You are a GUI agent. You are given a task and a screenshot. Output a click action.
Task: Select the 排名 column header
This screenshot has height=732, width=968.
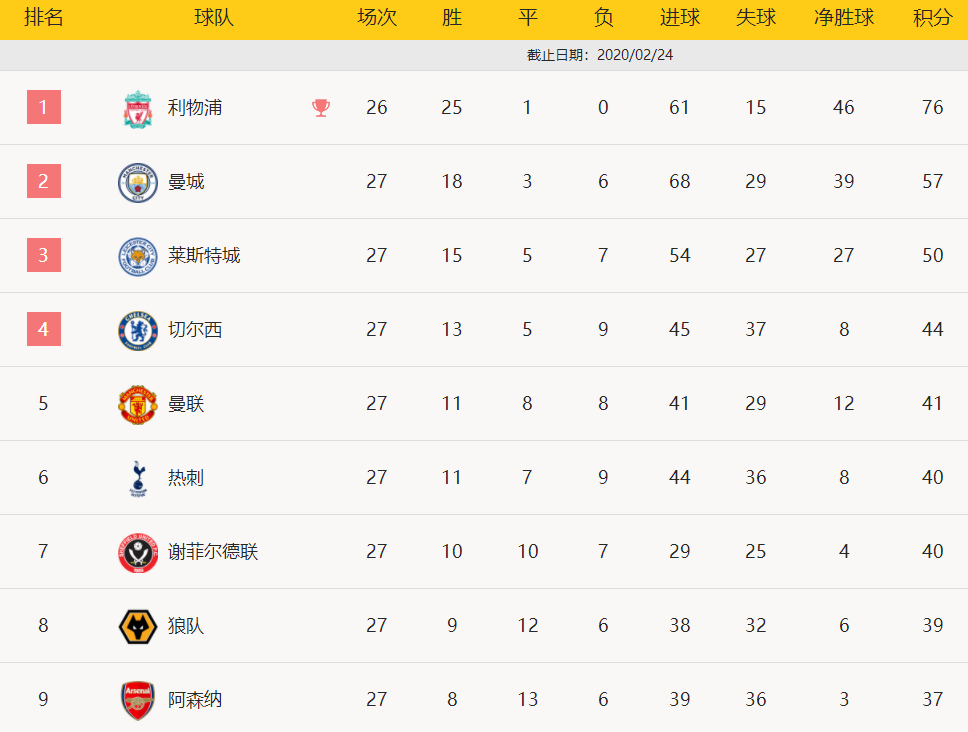pyautogui.click(x=43, y=17)
